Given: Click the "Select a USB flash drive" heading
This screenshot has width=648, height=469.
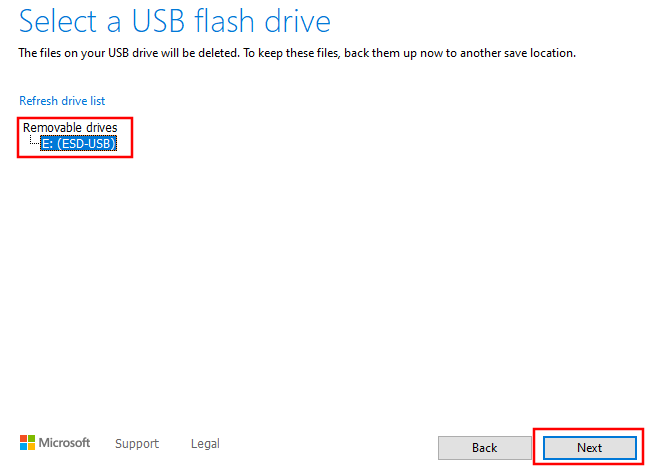Looking at the screenshot, I should pos(174,21).
